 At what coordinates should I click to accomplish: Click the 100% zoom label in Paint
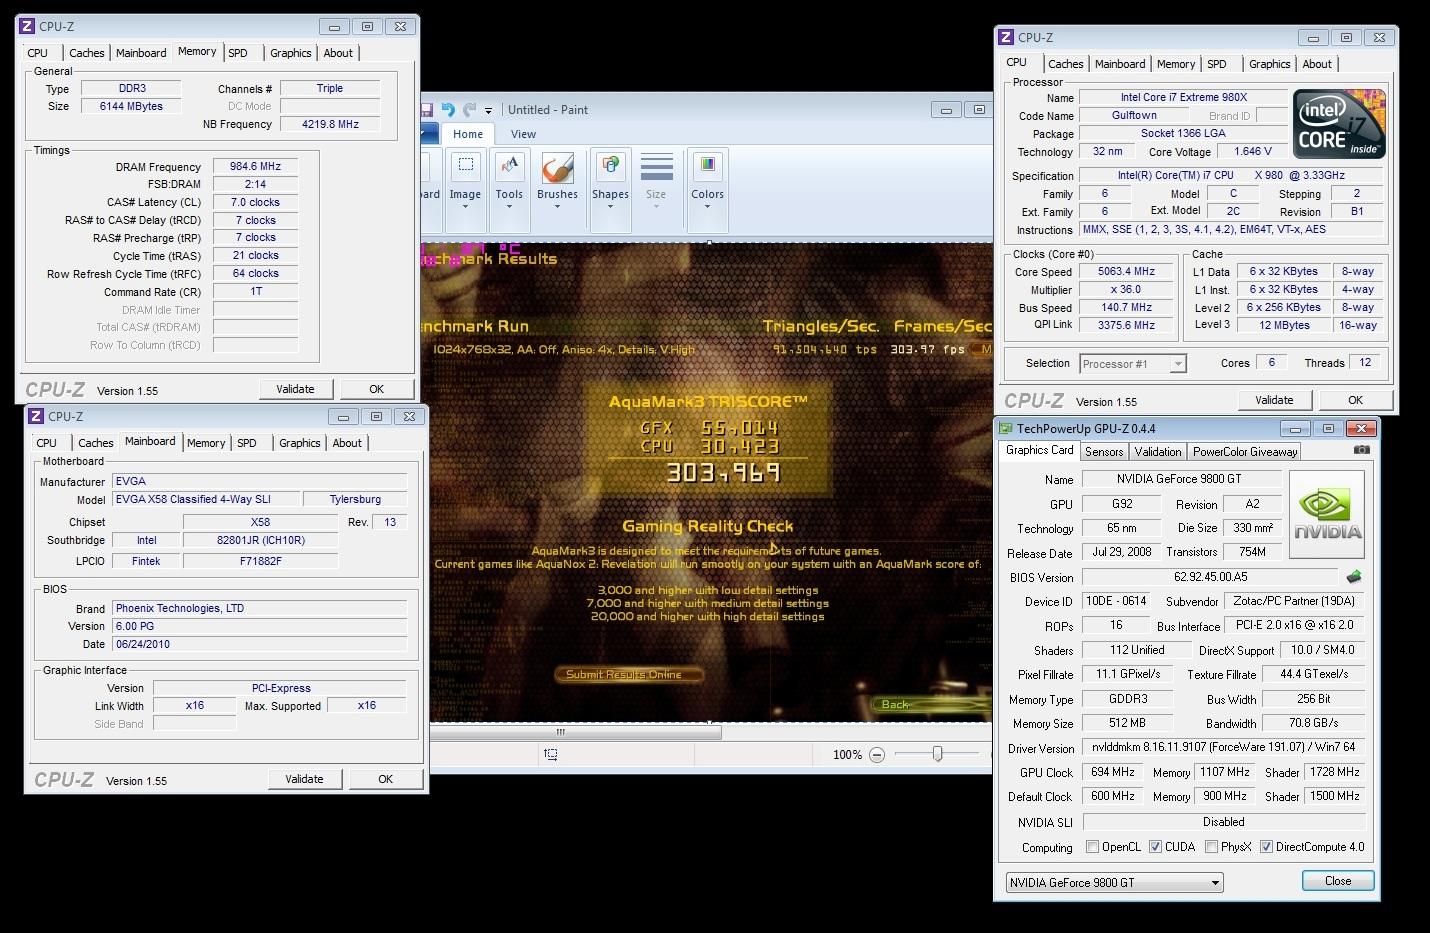(847, 755)
